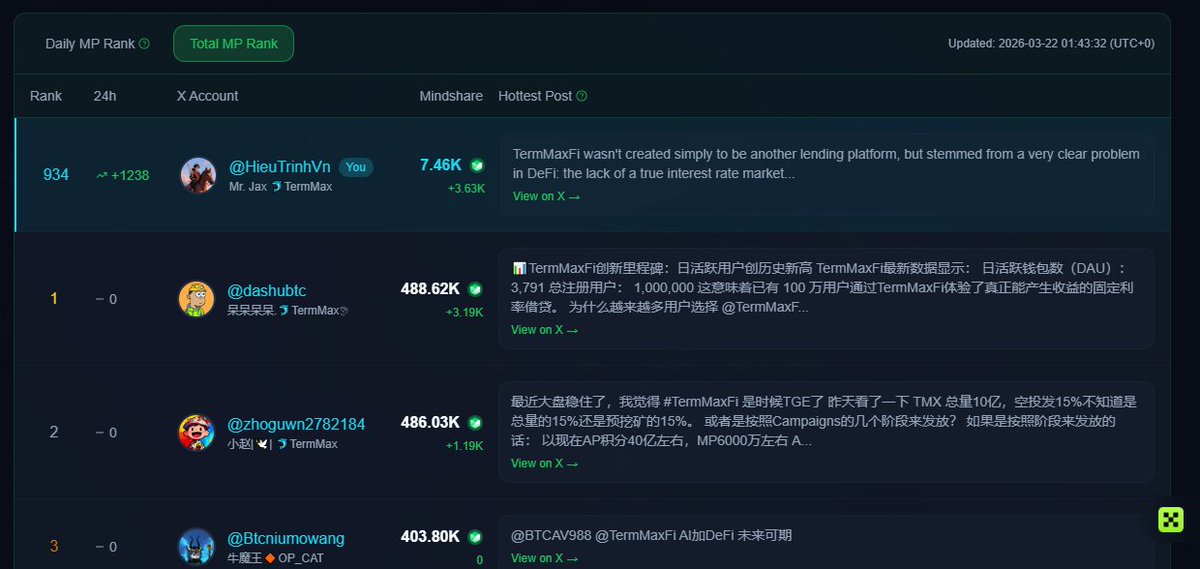Click the 403.80K mindshare value

coord(430,537)
